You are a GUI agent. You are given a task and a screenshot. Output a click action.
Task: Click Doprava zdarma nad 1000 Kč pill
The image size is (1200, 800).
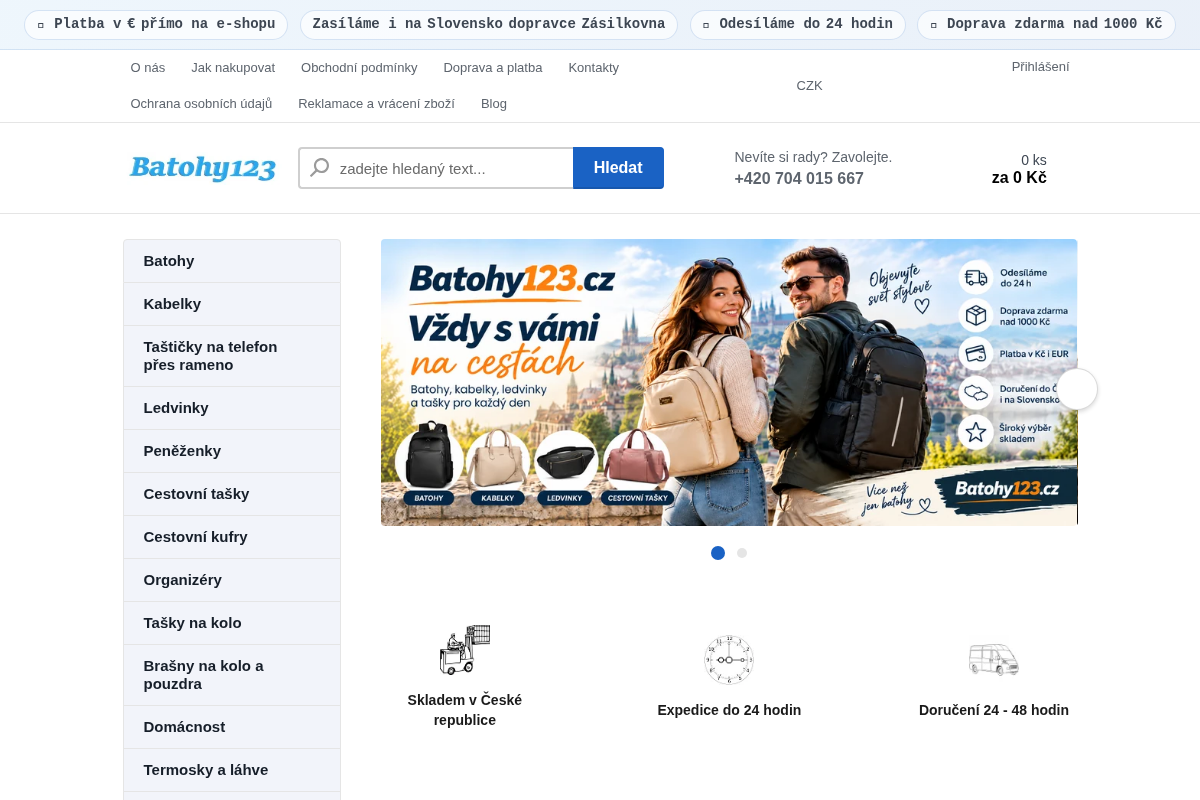click(1046, 25)
